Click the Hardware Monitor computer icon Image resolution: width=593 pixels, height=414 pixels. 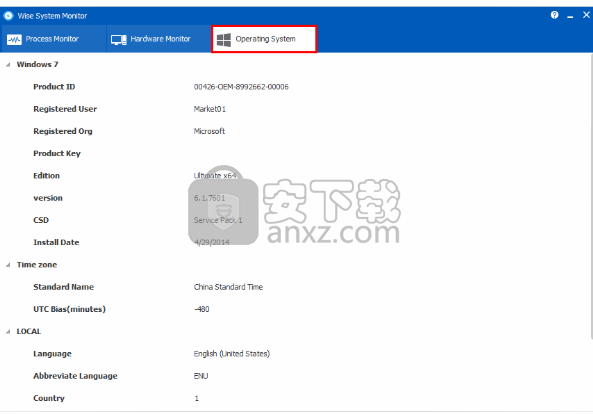point(119,40)
